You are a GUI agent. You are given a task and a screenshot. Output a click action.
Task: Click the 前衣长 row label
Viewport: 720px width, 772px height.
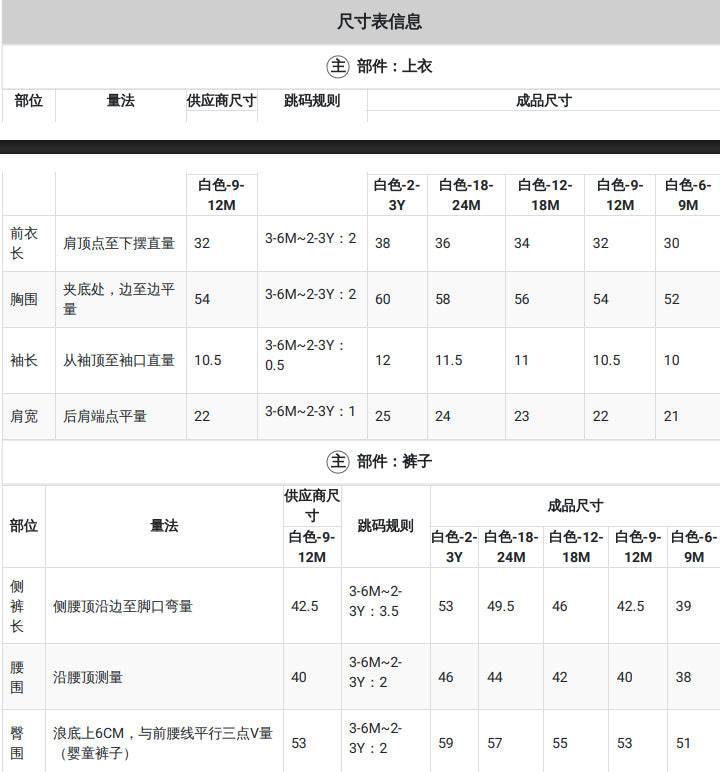pos(24,243)
